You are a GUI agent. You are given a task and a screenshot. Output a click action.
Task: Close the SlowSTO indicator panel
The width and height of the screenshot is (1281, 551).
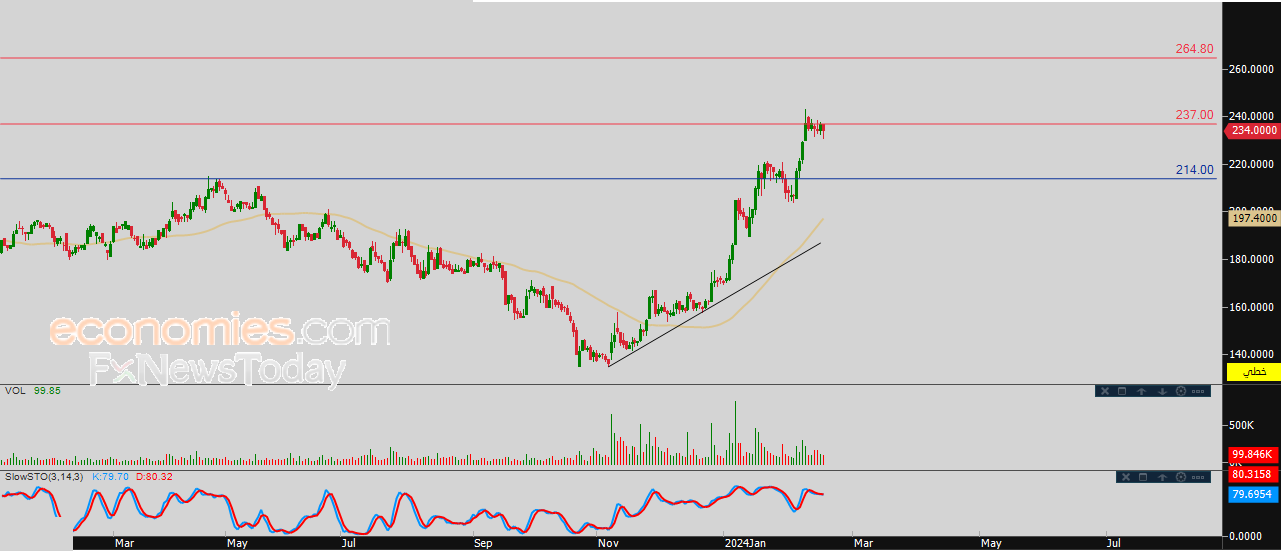coord(1126,477)
